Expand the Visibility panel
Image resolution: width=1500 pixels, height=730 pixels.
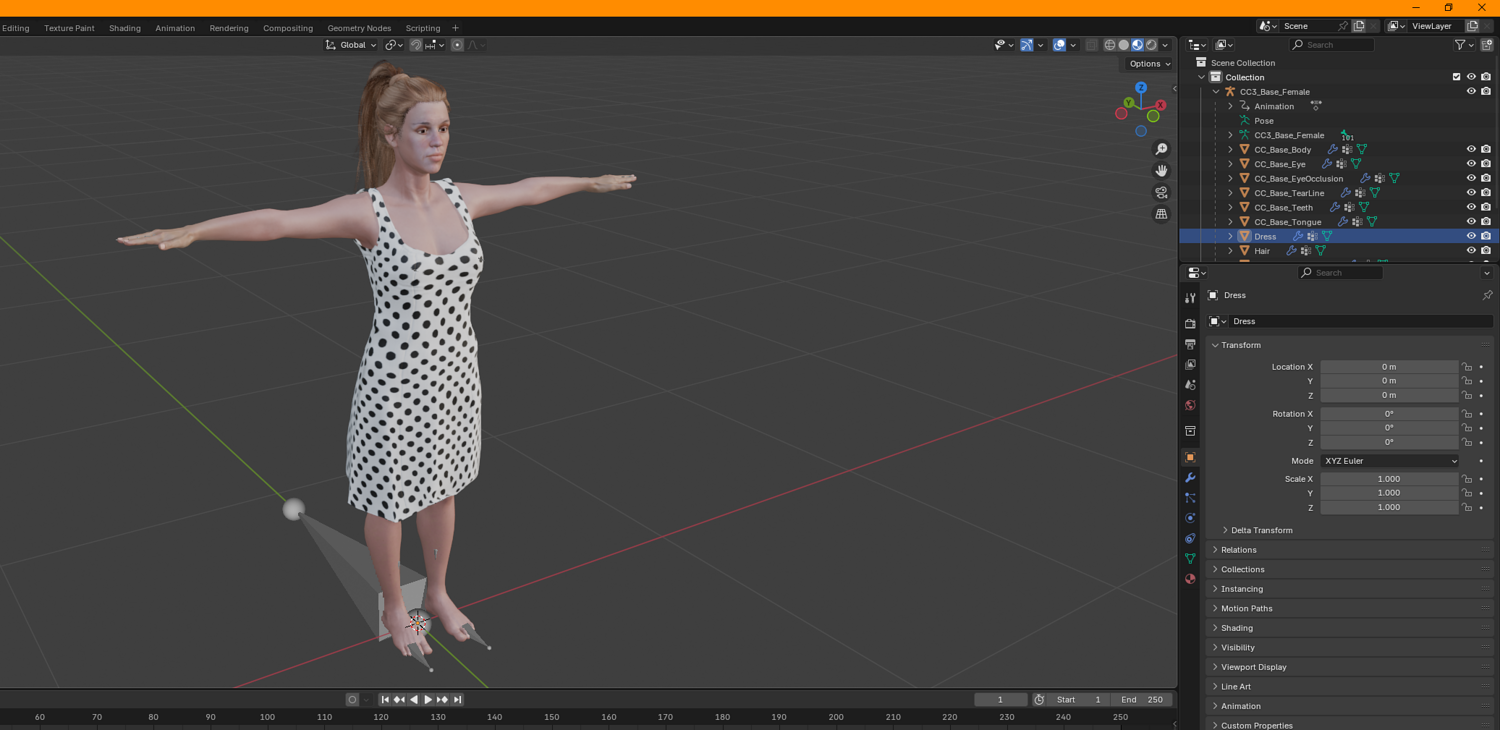pyautogui.click(x=1237, y=647)
